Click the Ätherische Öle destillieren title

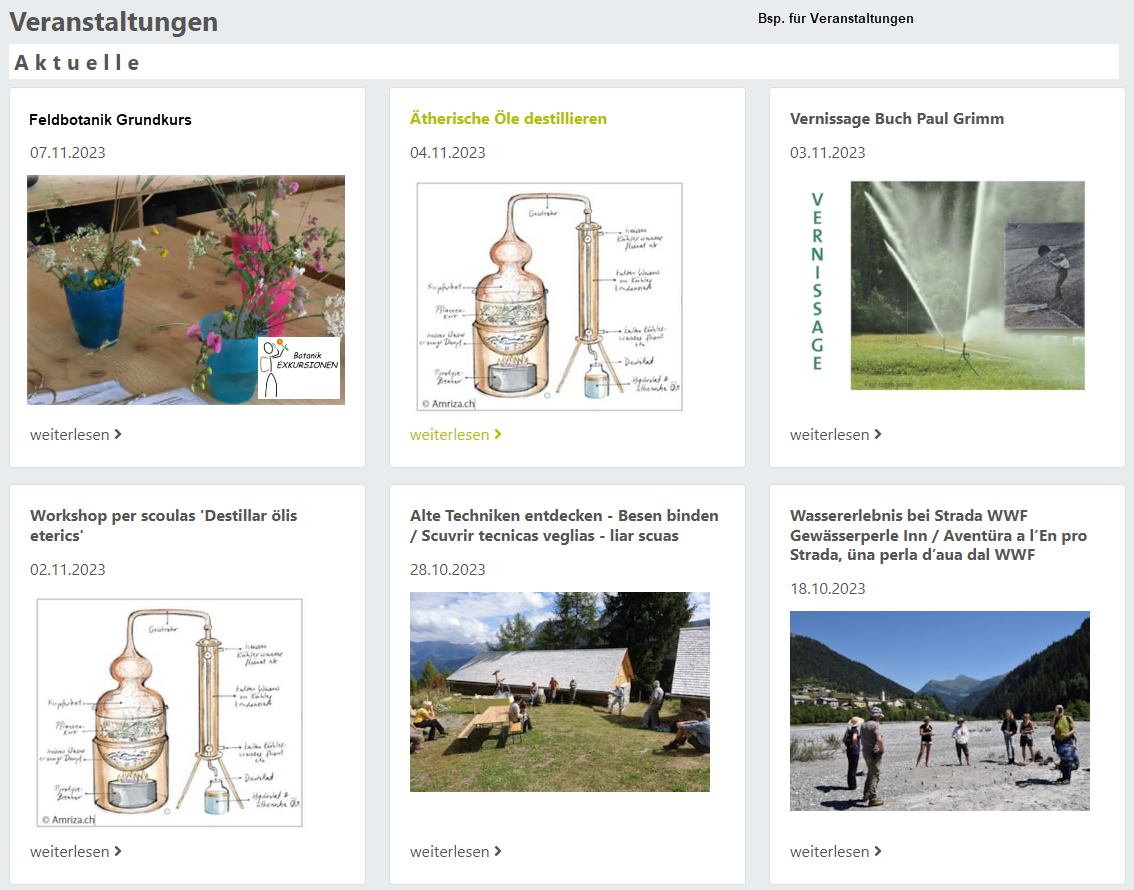(x=508, y=118)
